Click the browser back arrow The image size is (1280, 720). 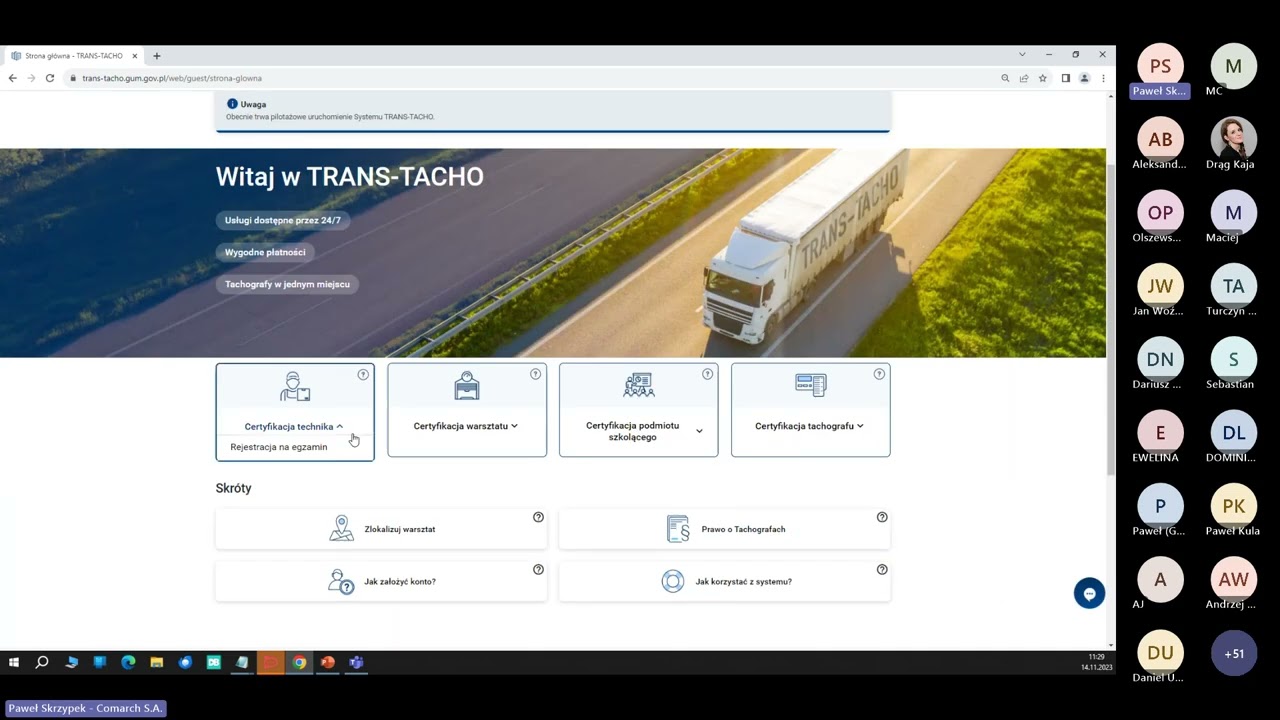tap(13, 78)
